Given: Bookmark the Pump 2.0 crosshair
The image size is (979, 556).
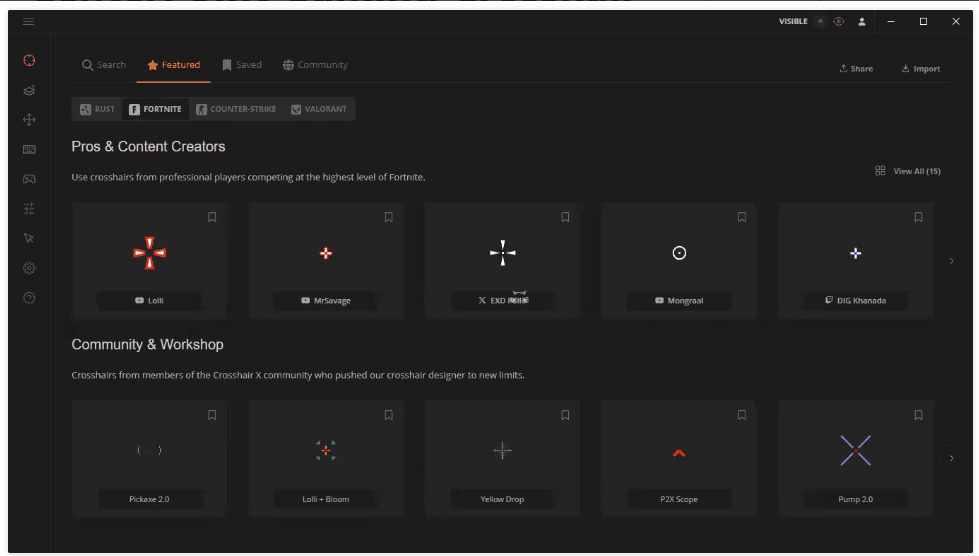Looking at the screenshot, I should coord(918,415).
